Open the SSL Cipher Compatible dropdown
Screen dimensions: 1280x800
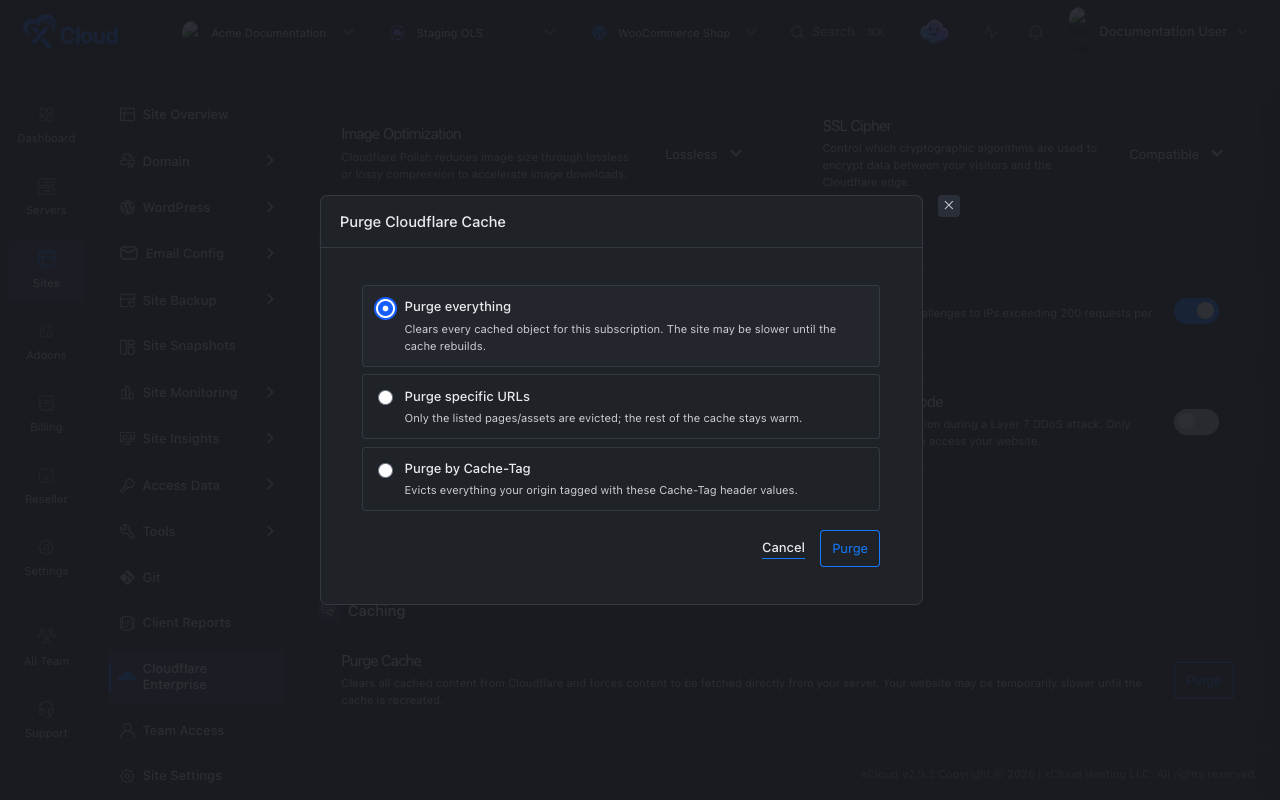click(x=1176, y=154)
